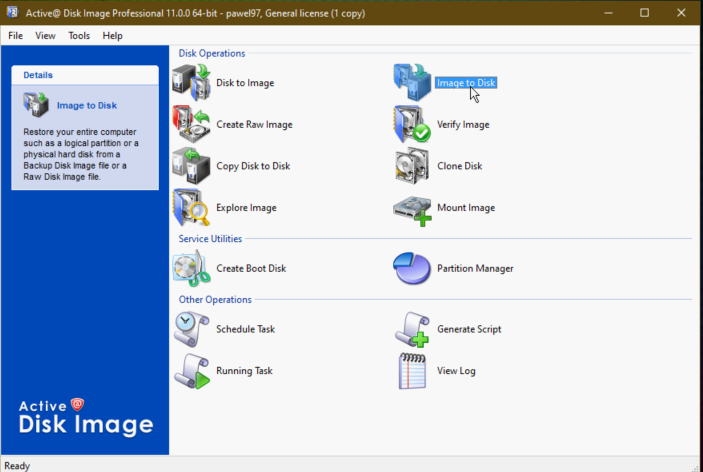This screenshot has width=703, height=472.
Task: Click the Generate Script scroll icon
Action: (412, 329)
